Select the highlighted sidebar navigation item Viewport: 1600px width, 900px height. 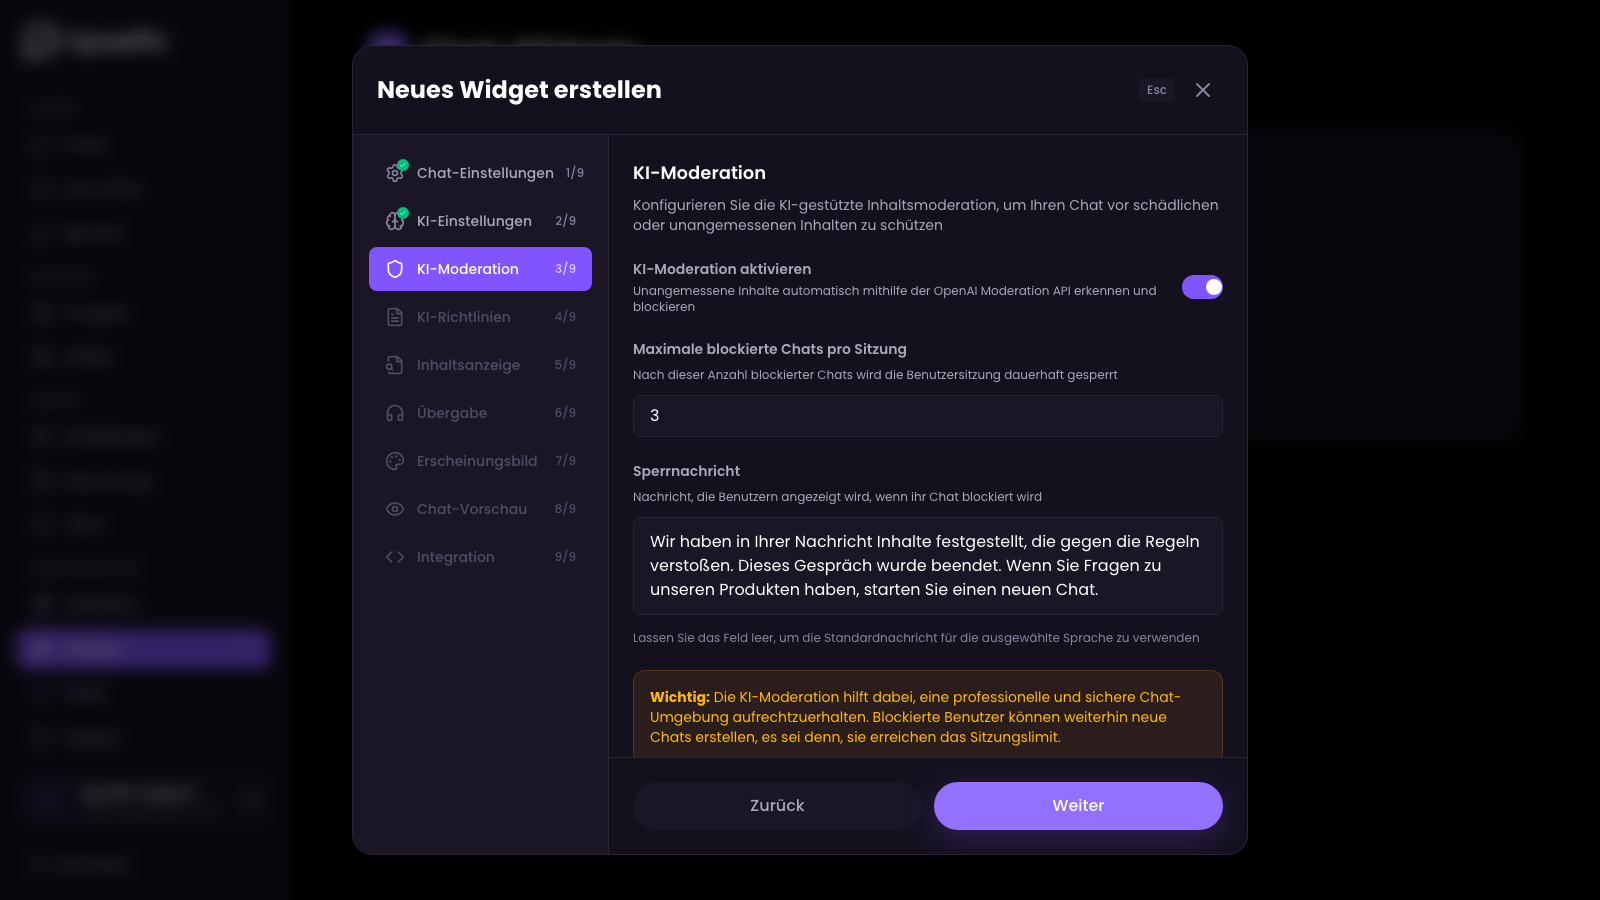click(x=141, y=649)
